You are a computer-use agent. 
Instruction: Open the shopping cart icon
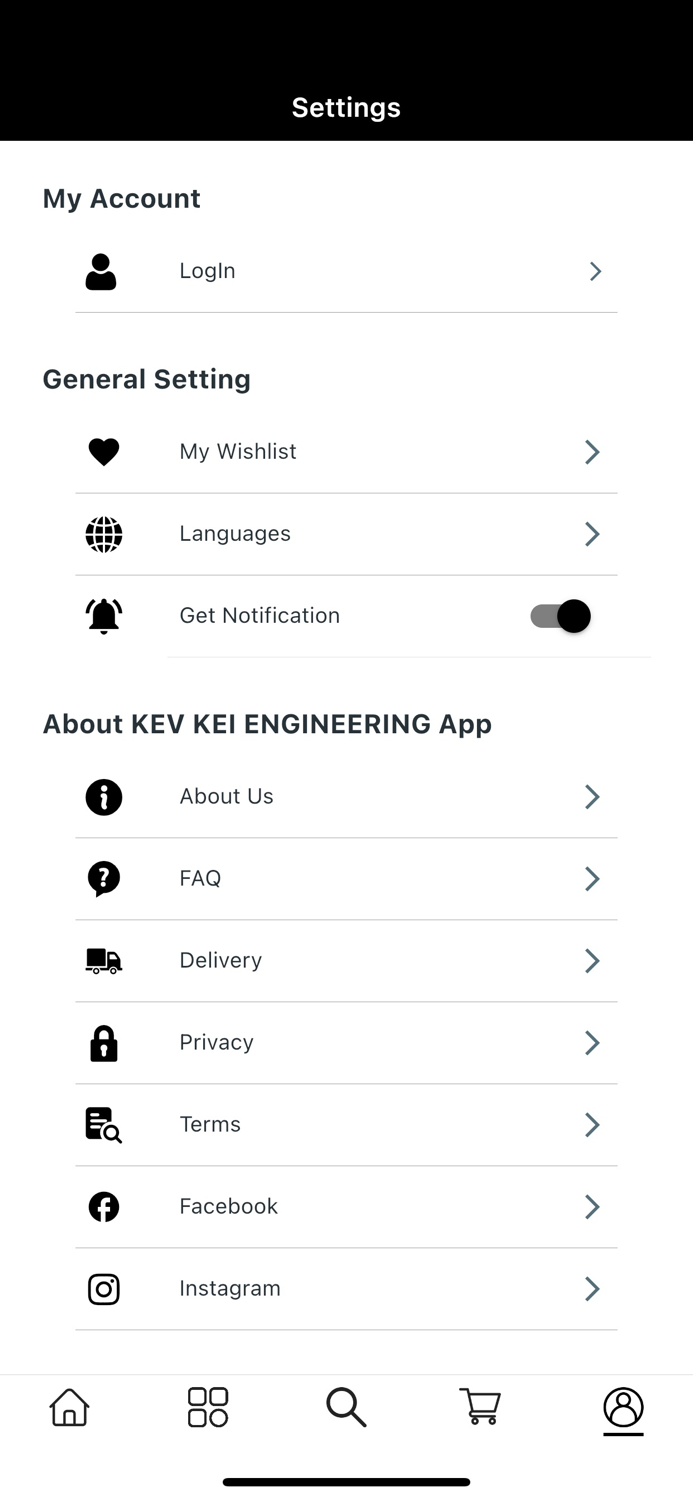(480, 1407)
